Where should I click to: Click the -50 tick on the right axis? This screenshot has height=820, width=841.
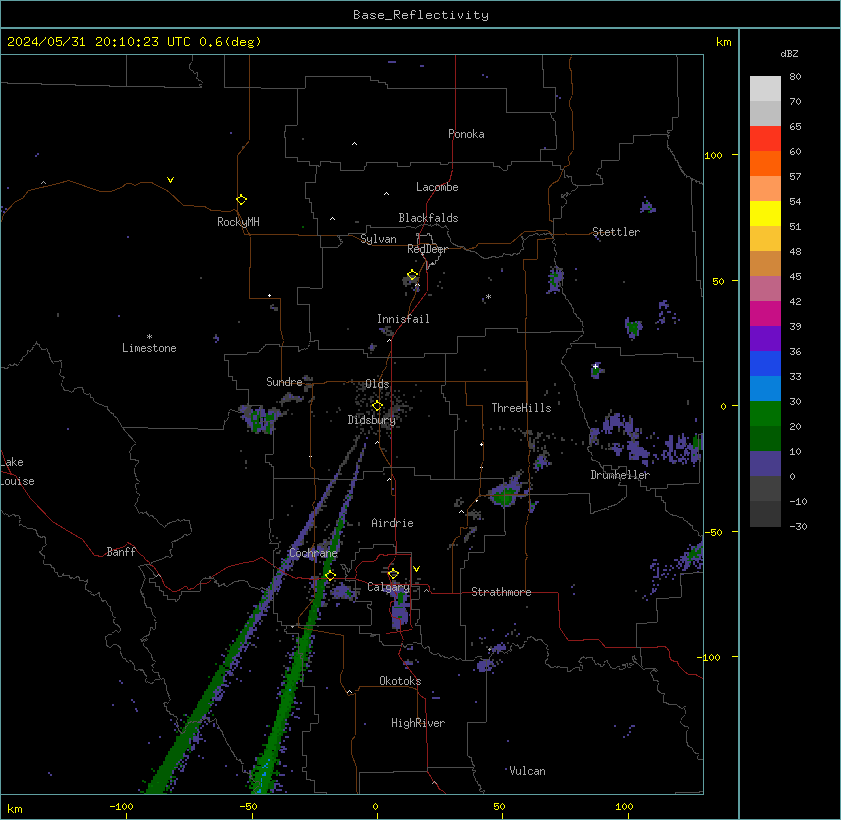[x=713, y=533]
